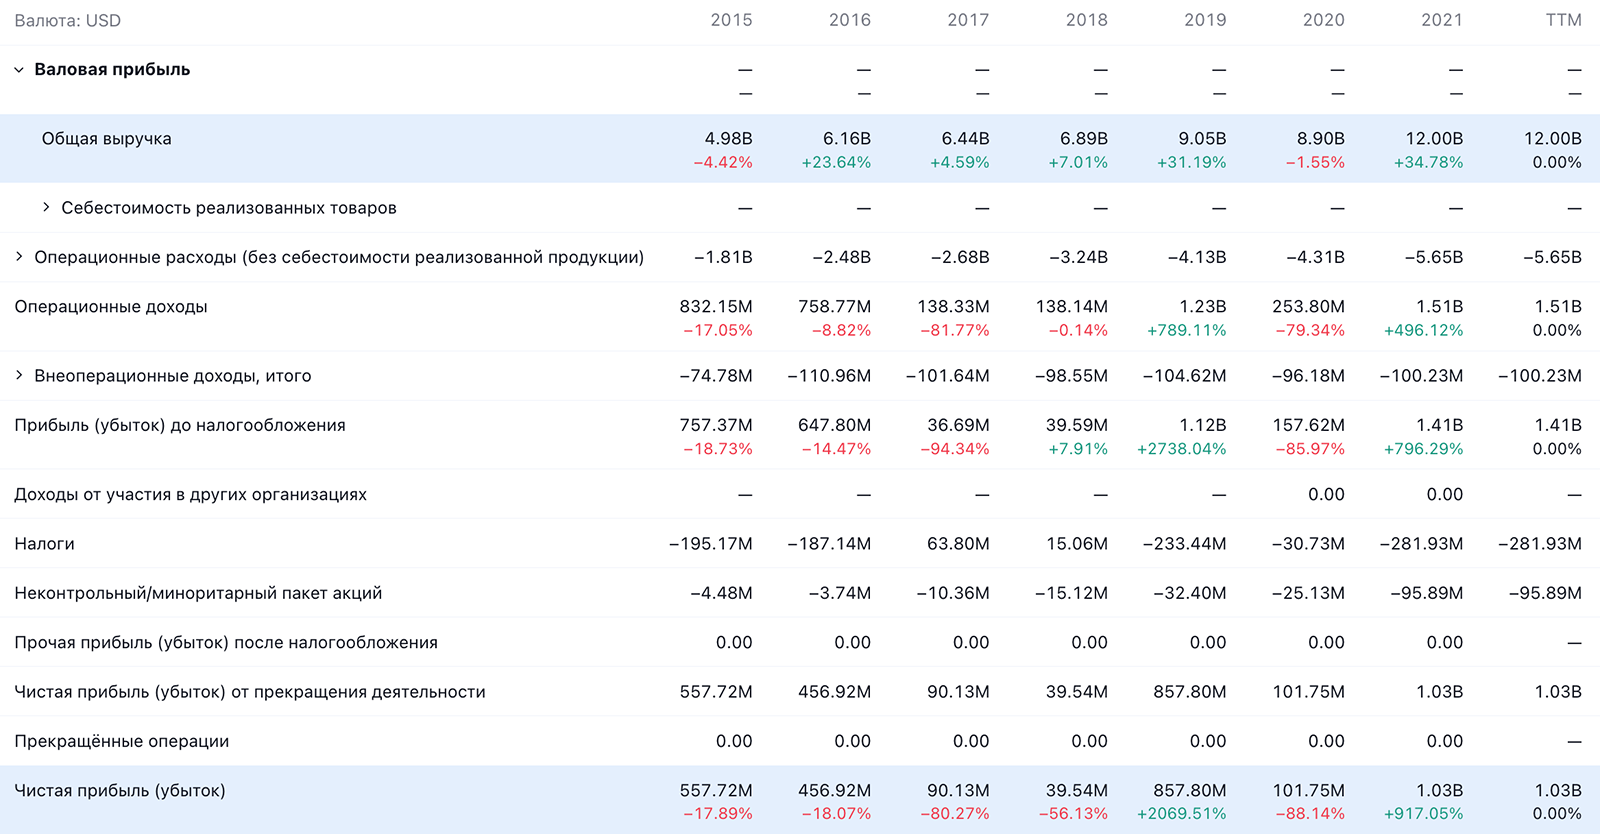This screenshot has height=834, width=1600.
Task: Select the 2020 column header
Action: pos(1324,20)
